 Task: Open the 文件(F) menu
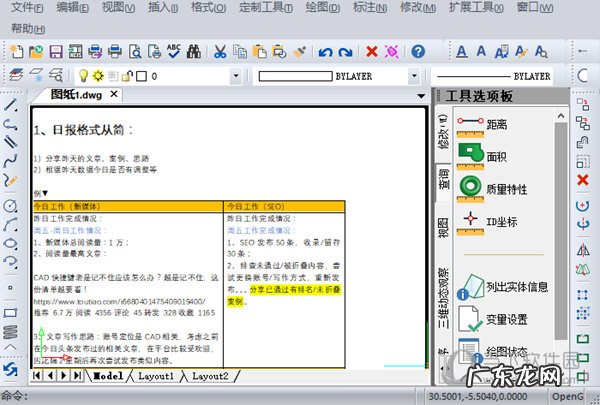click(27, 7)
